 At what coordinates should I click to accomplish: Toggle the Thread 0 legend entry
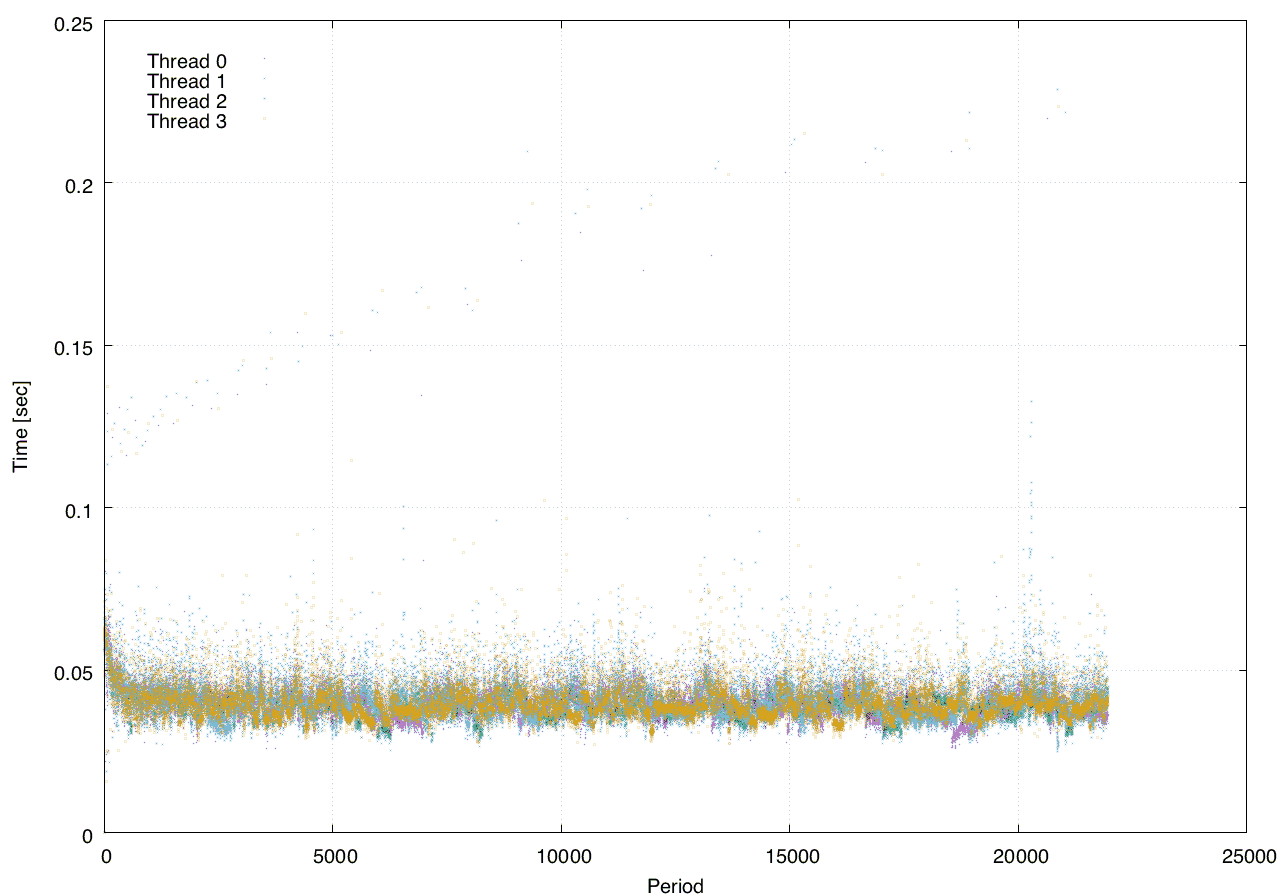pyautogui.click(x=187, y=62)
